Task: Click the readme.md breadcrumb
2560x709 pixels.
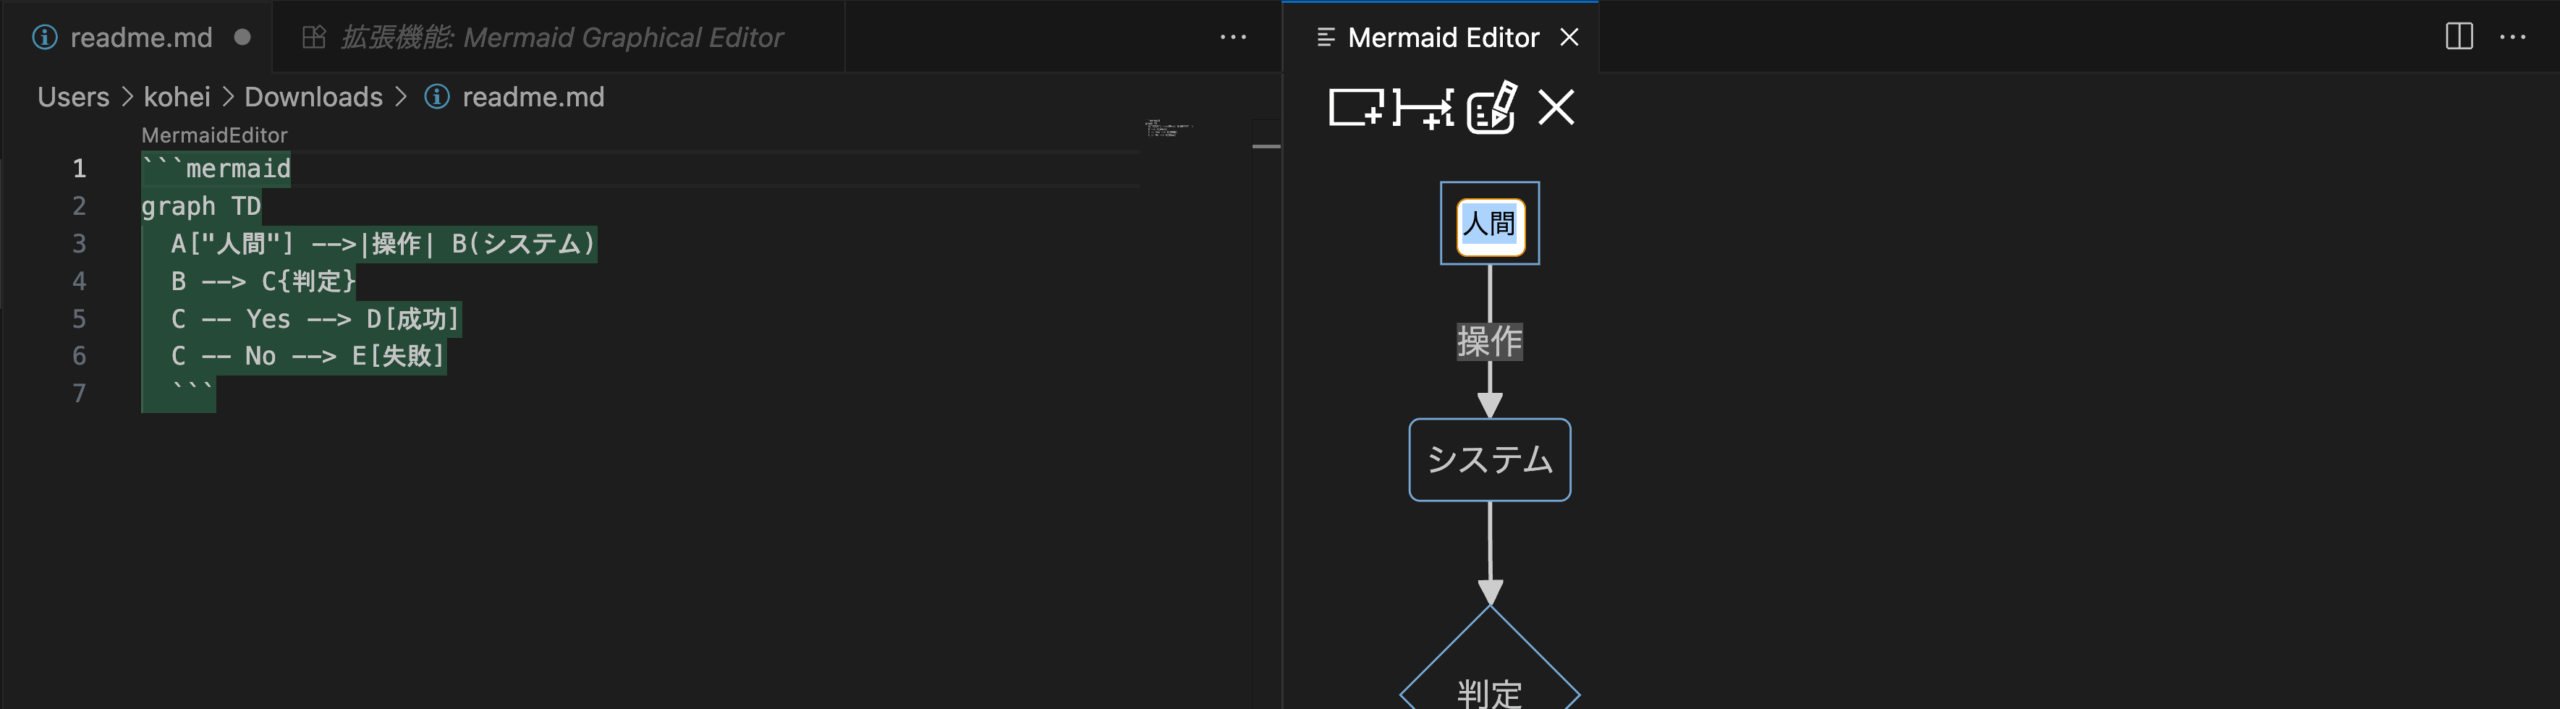Action: (533, 97)
